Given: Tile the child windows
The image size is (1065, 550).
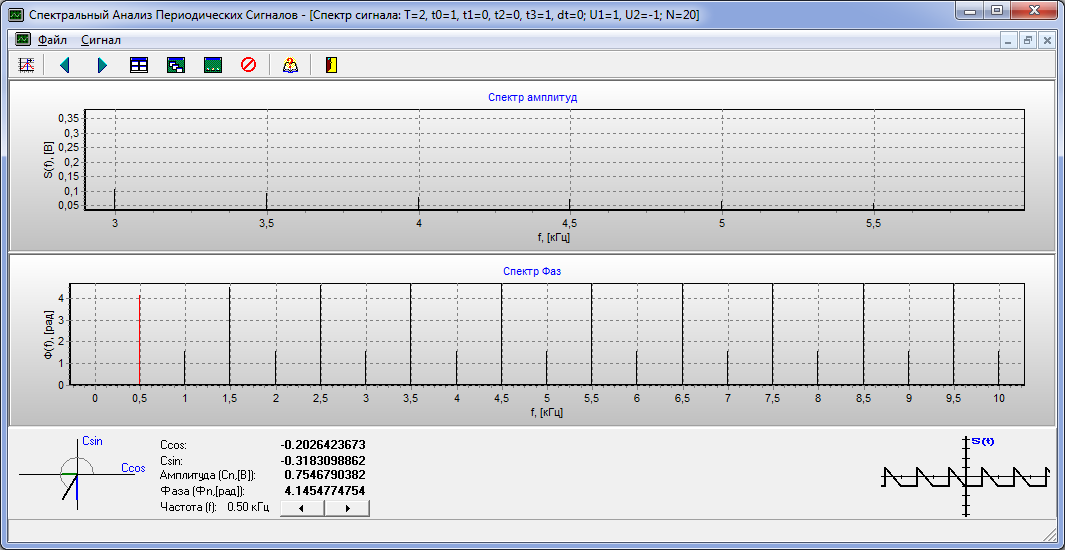Looking at the screenshot, I should point(139,65).
